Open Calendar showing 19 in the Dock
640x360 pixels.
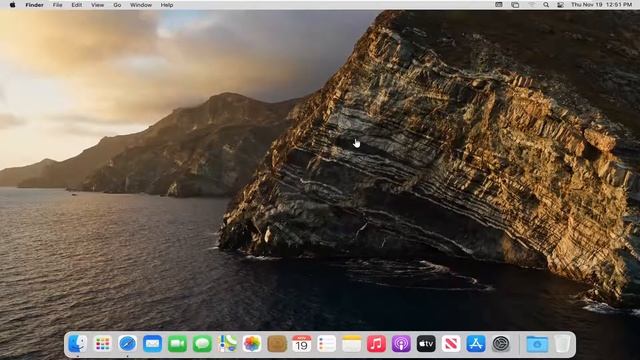pos(302,344)
